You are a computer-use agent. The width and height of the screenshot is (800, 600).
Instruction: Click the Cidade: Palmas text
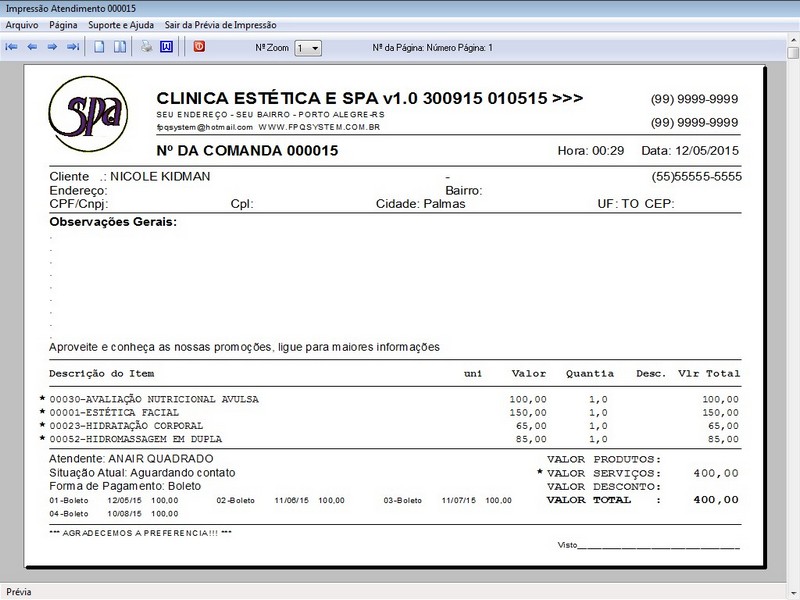pos(420,204)
